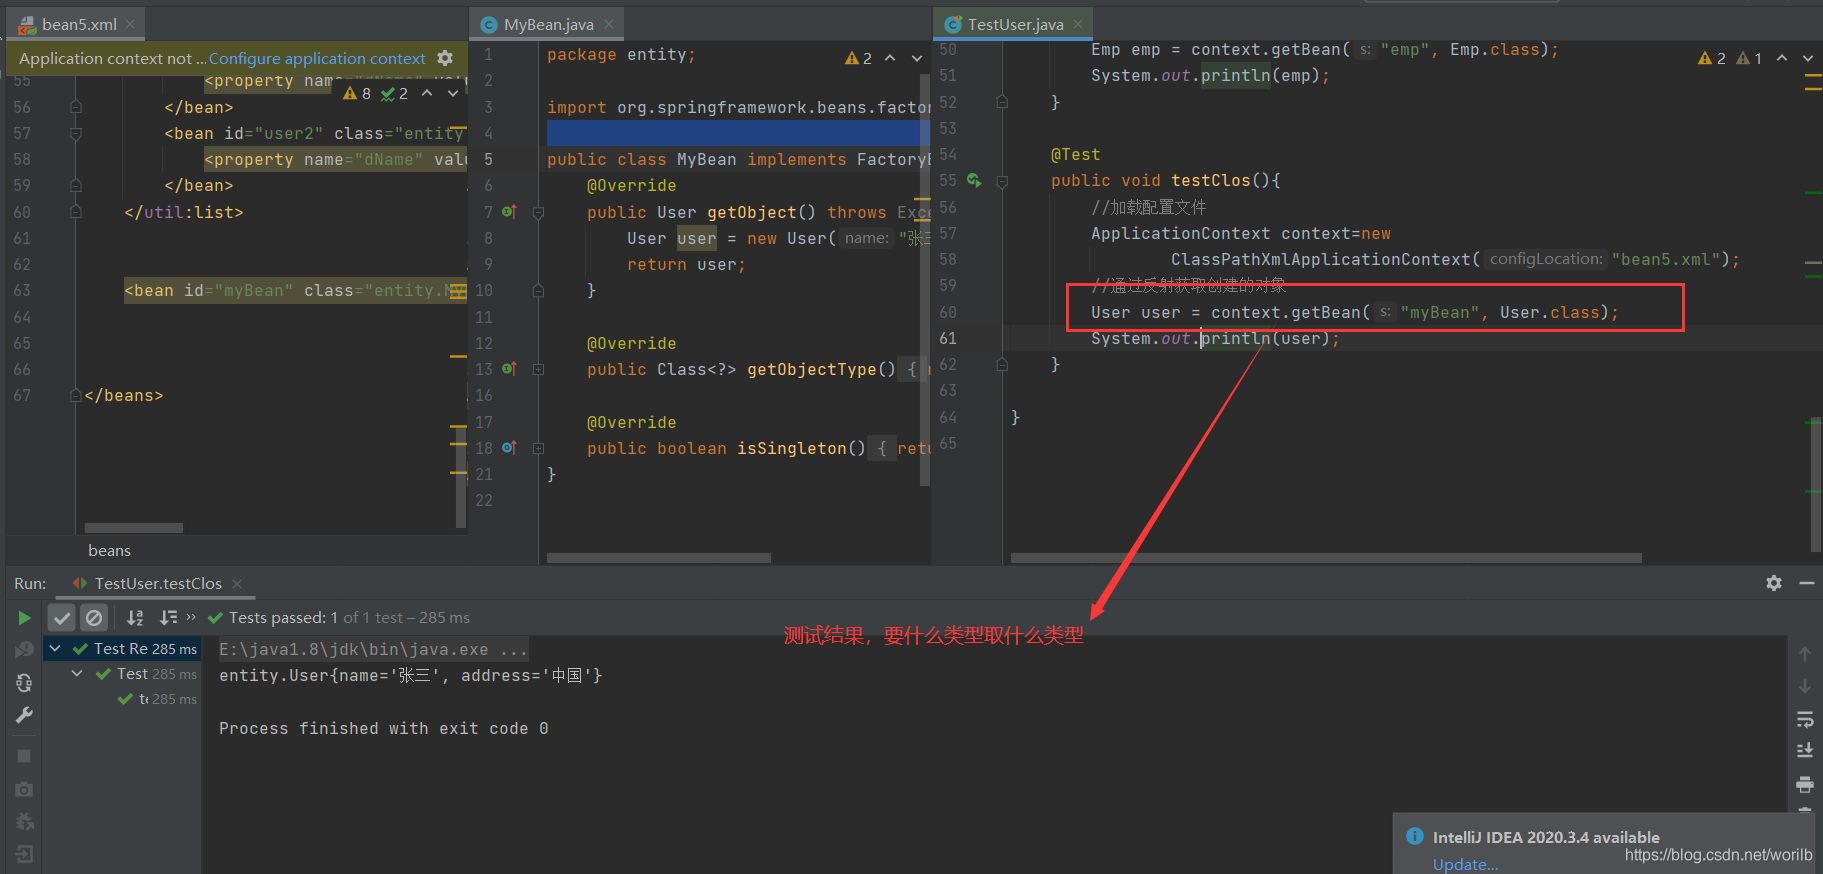Fold bean user2 element at line 57
Screen dimensions: 1823x874
(76, 133)
